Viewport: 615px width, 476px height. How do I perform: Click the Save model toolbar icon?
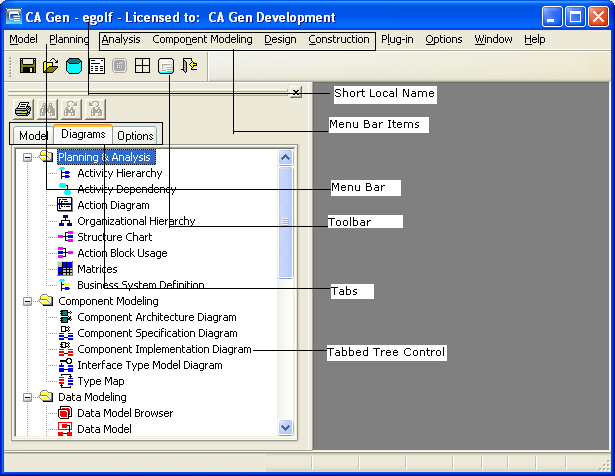[x=28, y=65]
